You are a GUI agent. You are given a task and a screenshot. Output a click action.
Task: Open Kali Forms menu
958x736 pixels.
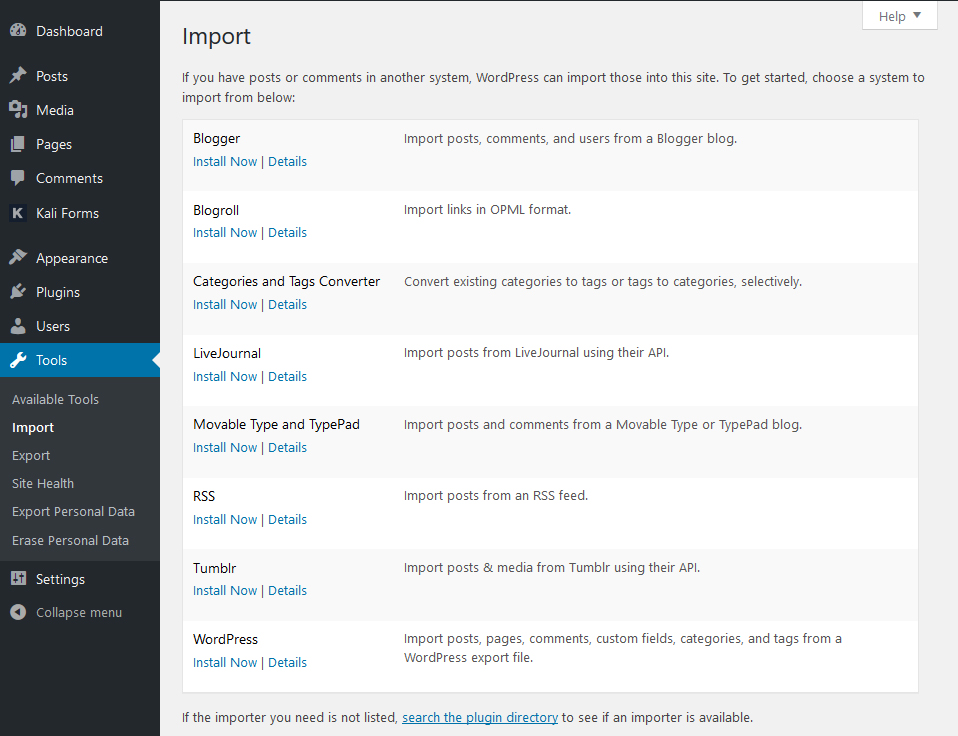[67, 213]
